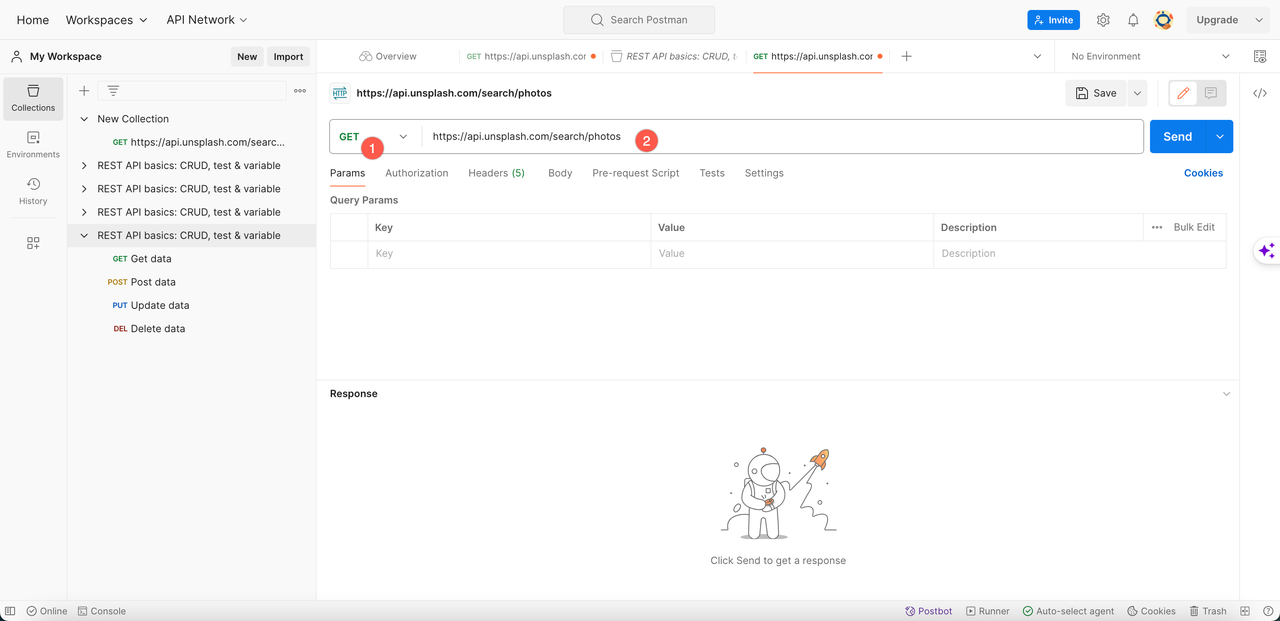Open the Upgrade dropdown chevron
Image resolution: width=1280 pixels, height=621 pixels.
[1260, 20]
